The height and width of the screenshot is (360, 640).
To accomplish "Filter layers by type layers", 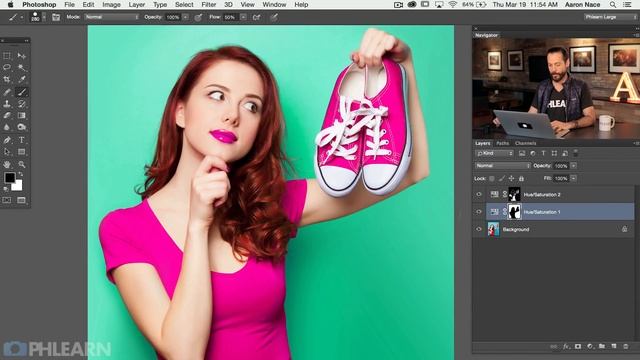I will [x=543, y=153].
